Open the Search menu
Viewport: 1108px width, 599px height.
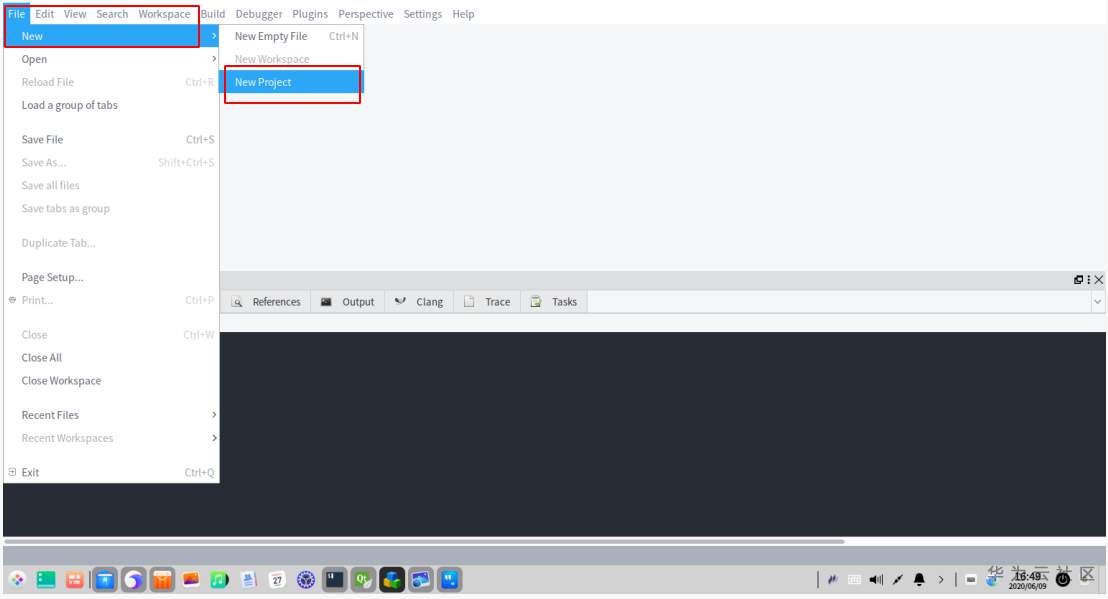tap(112, 14)
